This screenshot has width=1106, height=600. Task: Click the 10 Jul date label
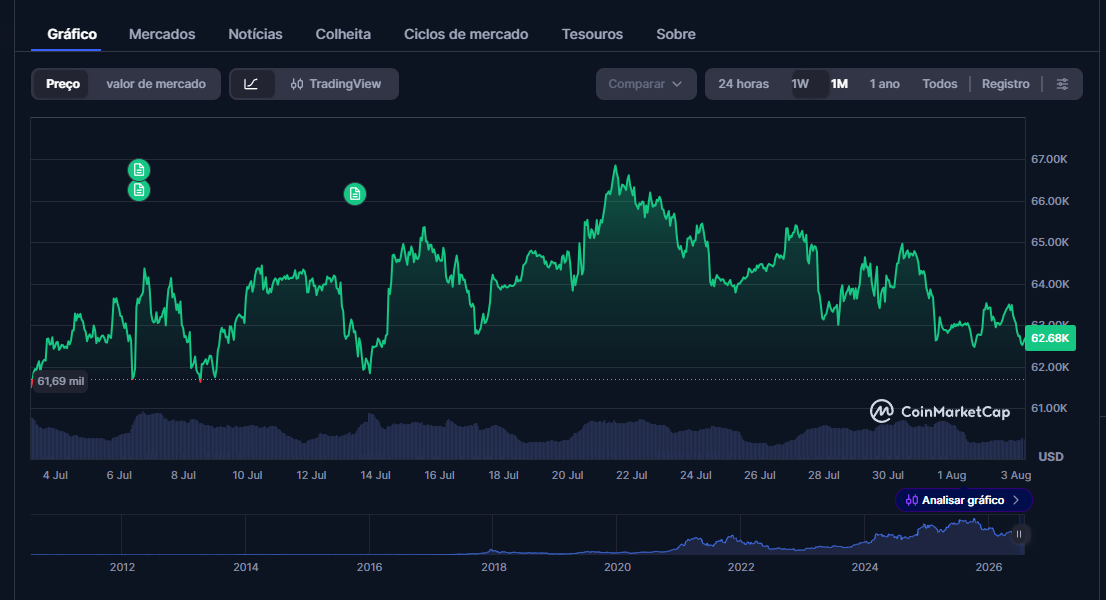(x=248, y=475)
